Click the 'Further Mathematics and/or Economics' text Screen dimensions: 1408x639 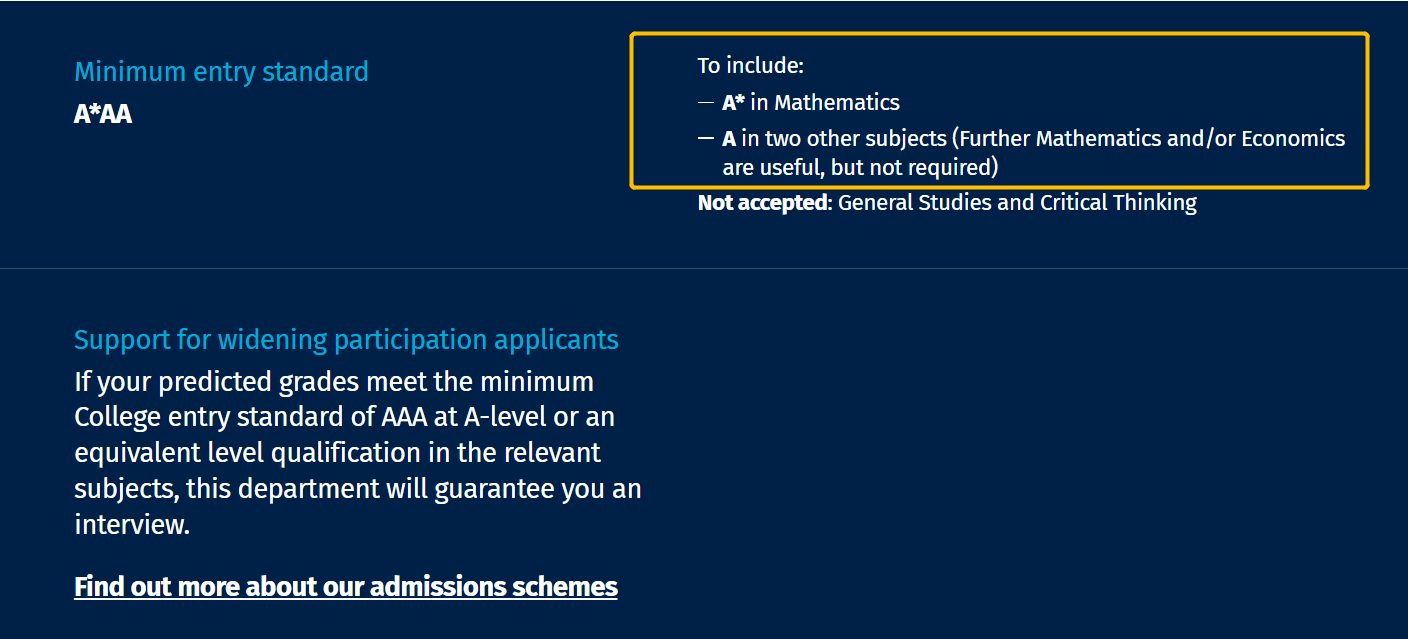[1152, 138]
